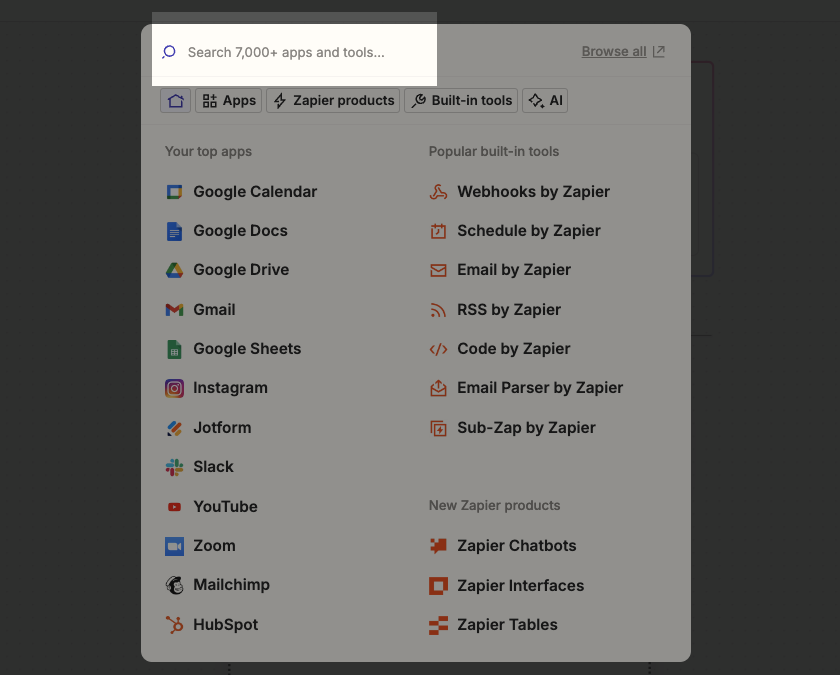This screenshot has height=675, width=840.
Task: Choose Google Calendar from top apps
Action: (255, 192)
